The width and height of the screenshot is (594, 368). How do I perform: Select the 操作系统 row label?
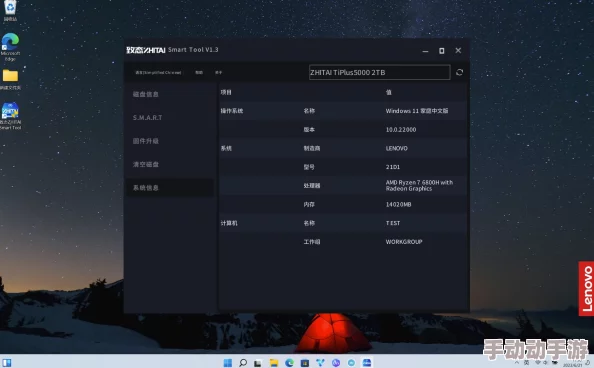232,111
